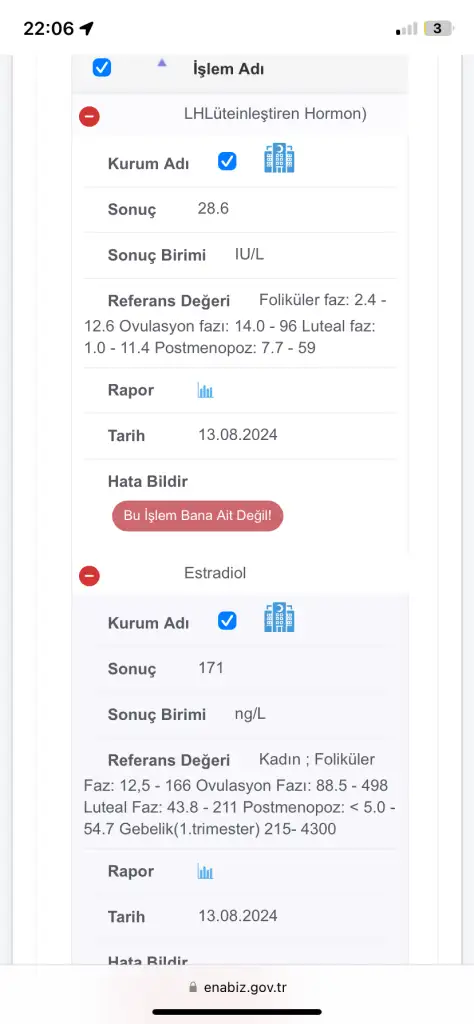474x1024 pixels.
Task: Click Bu İşlem Bana Ait Değil button
Action: click(198, 516)
